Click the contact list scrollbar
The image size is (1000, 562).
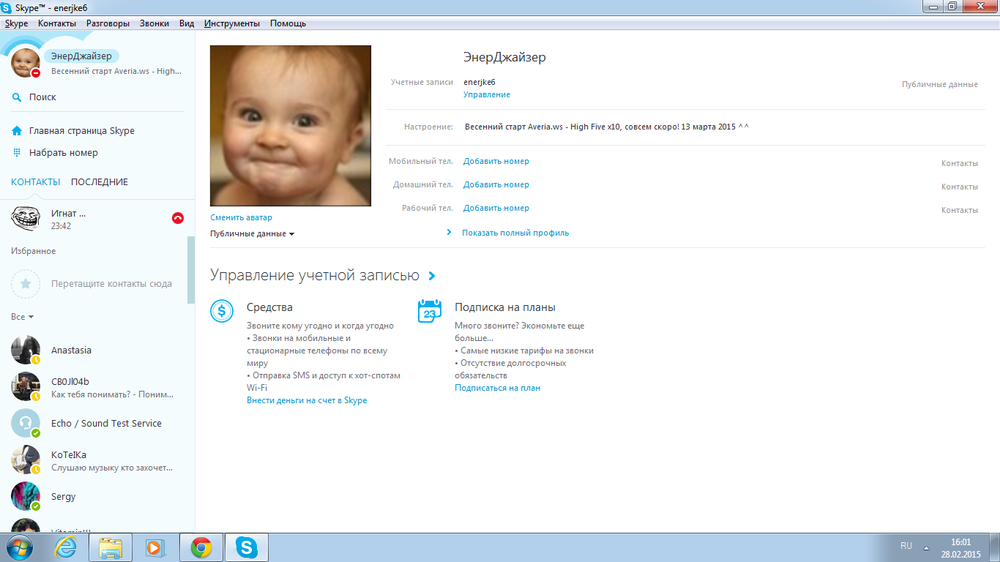(x=191, y=271)
